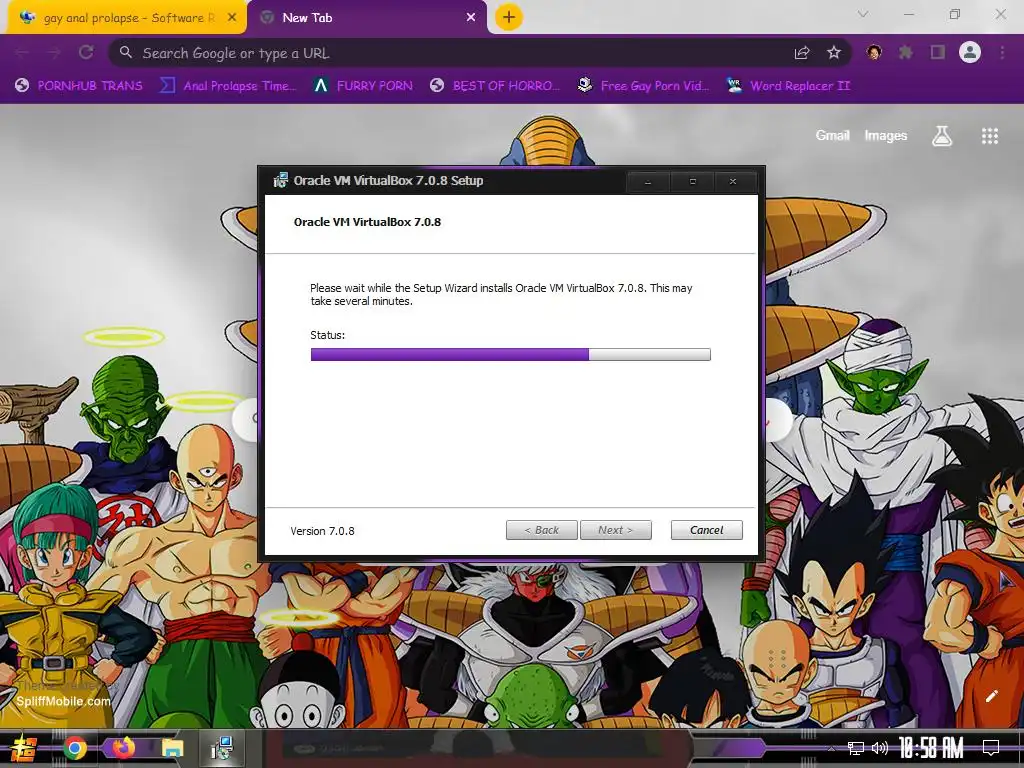Close the first browser tab
The image size is (1024, 768).
point(232,18)
